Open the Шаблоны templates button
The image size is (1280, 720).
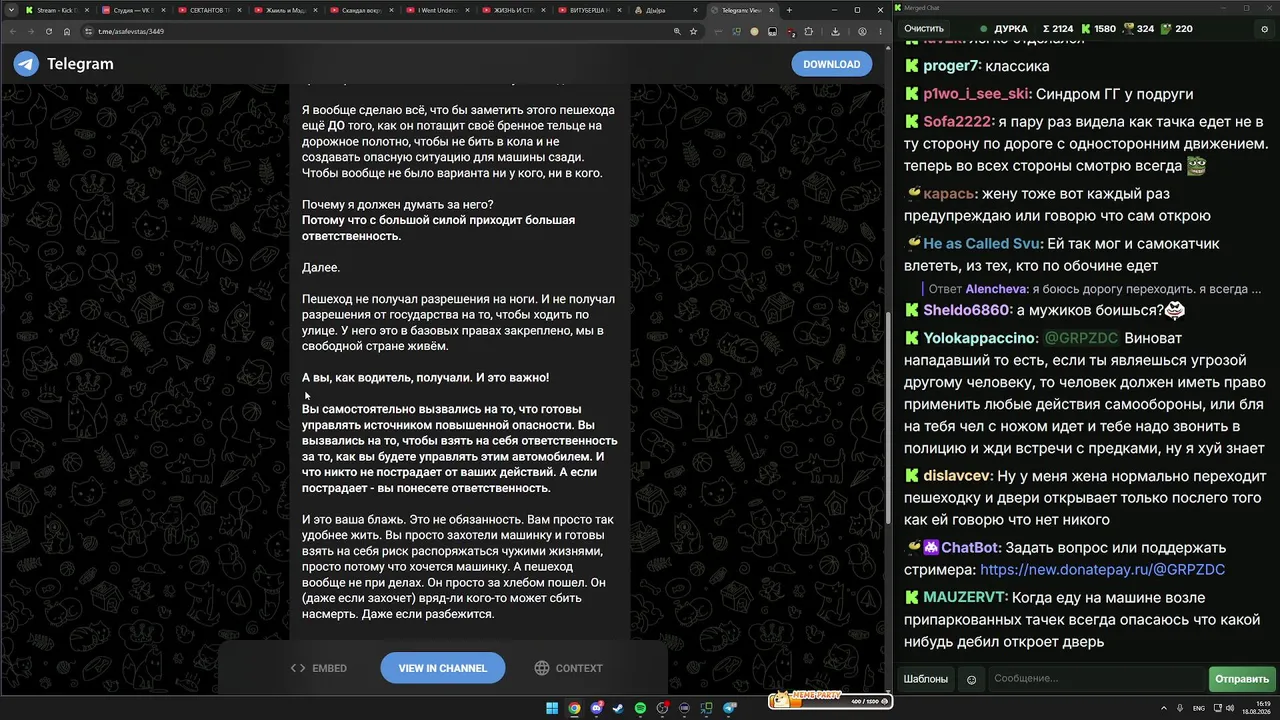click(926, 679)
